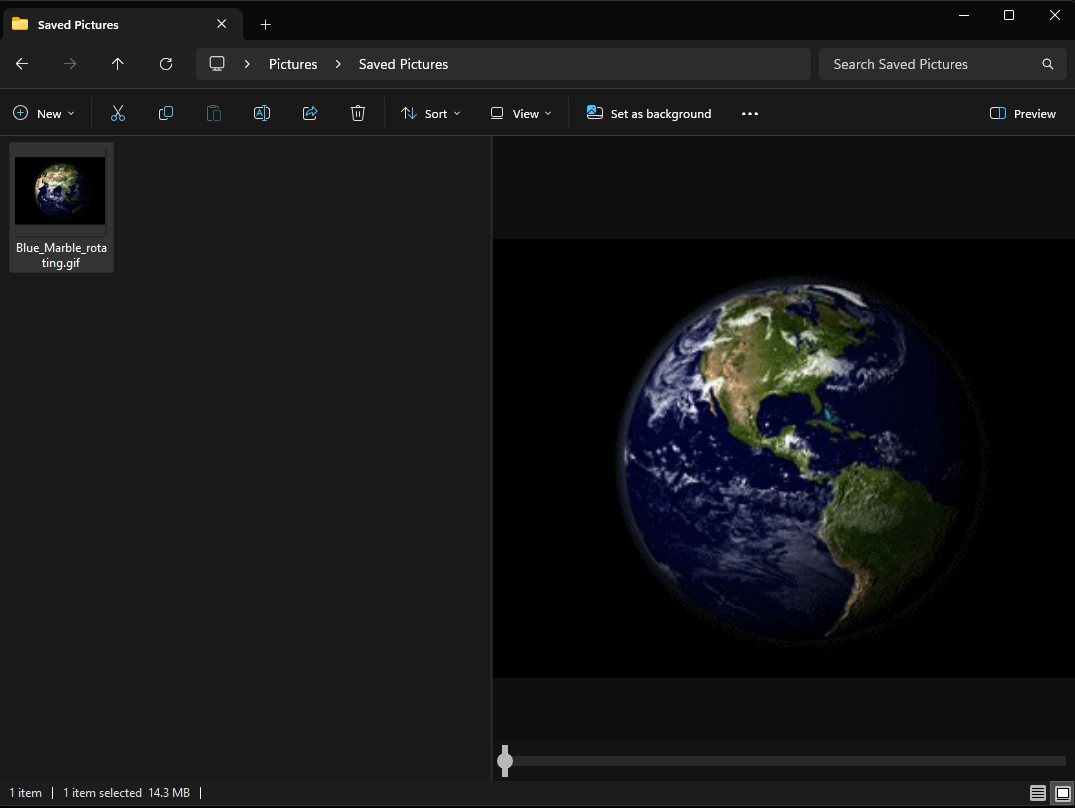Viewport: 1075px width, 808px height.
Task: Open the New dropdown menu
Action: coord(44,114)
